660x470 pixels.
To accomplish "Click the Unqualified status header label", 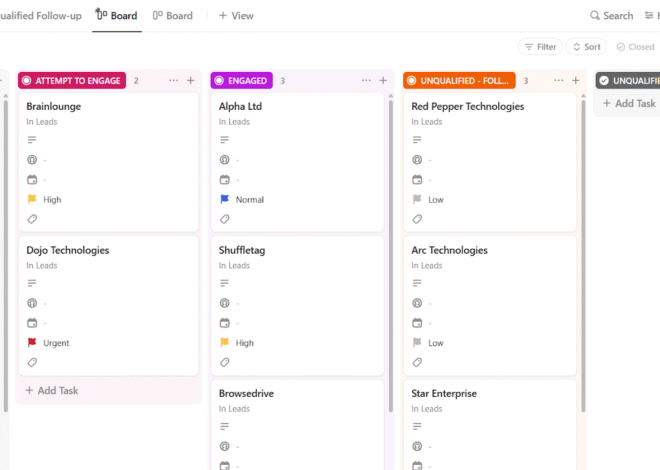I will (629, 80).
